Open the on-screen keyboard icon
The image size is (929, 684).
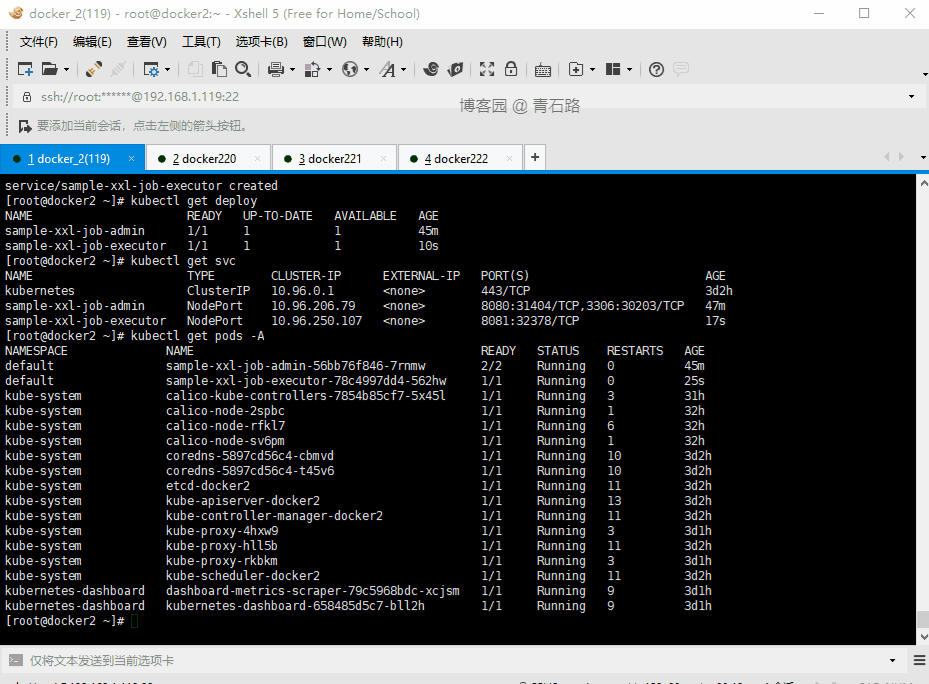543,70
